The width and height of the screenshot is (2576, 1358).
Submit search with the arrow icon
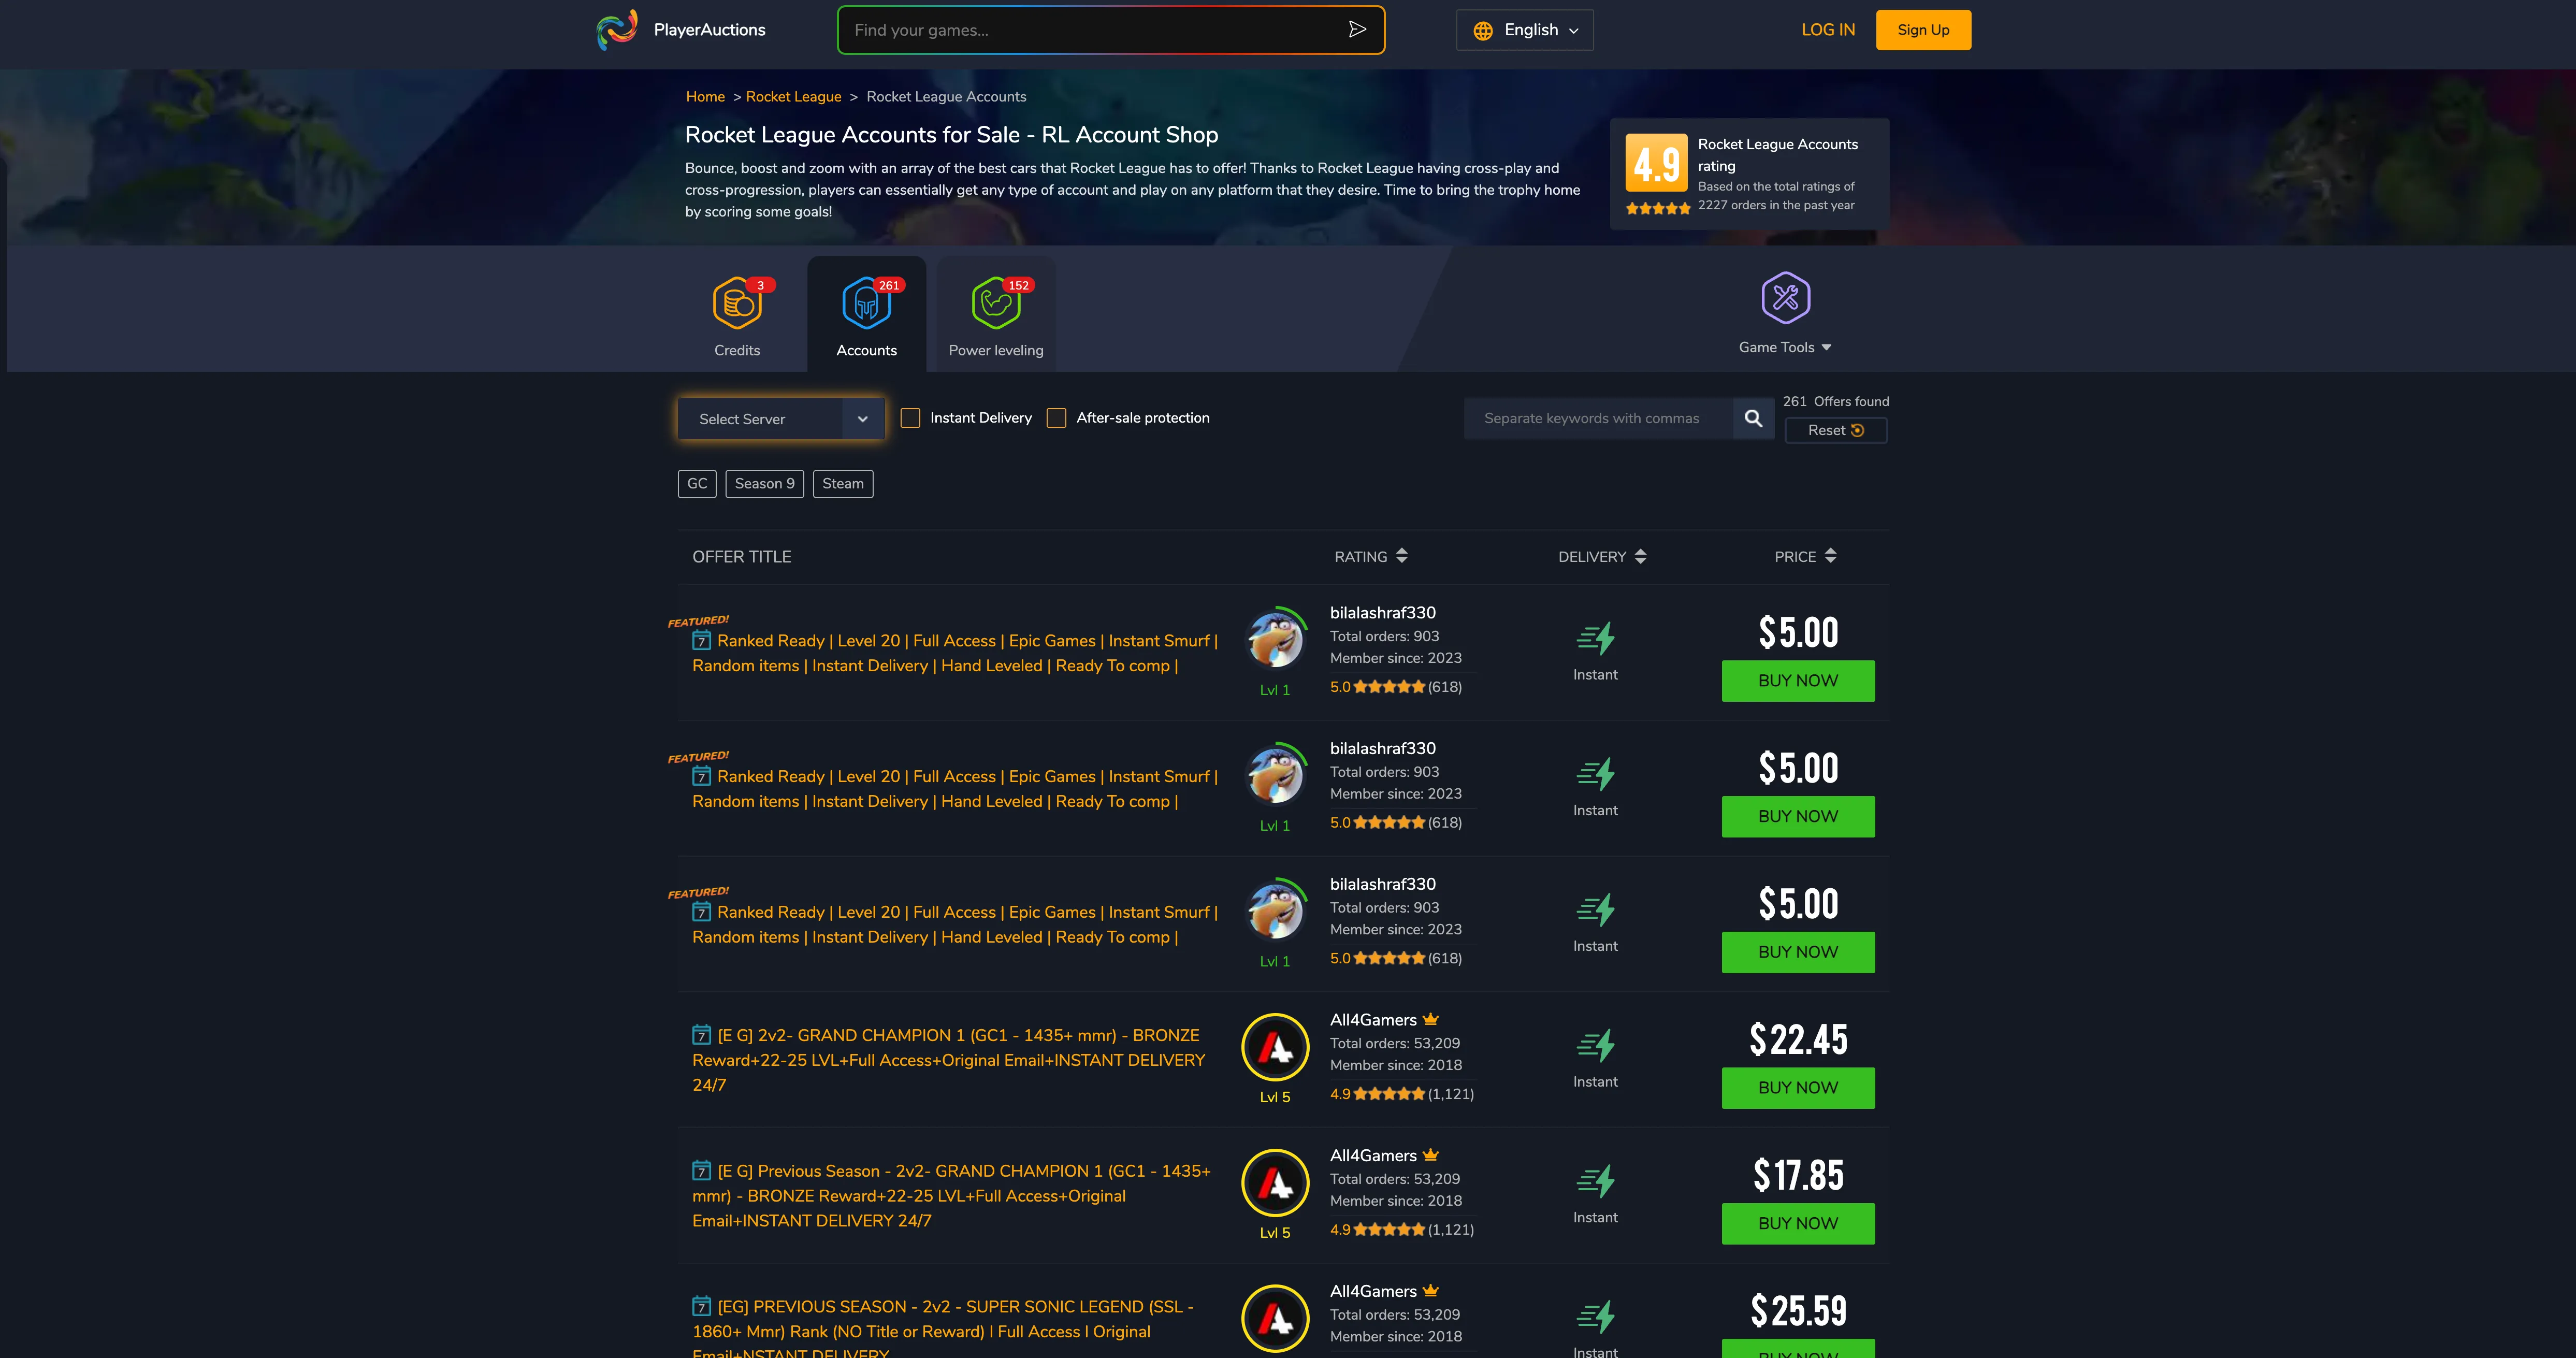point(1357,30)
